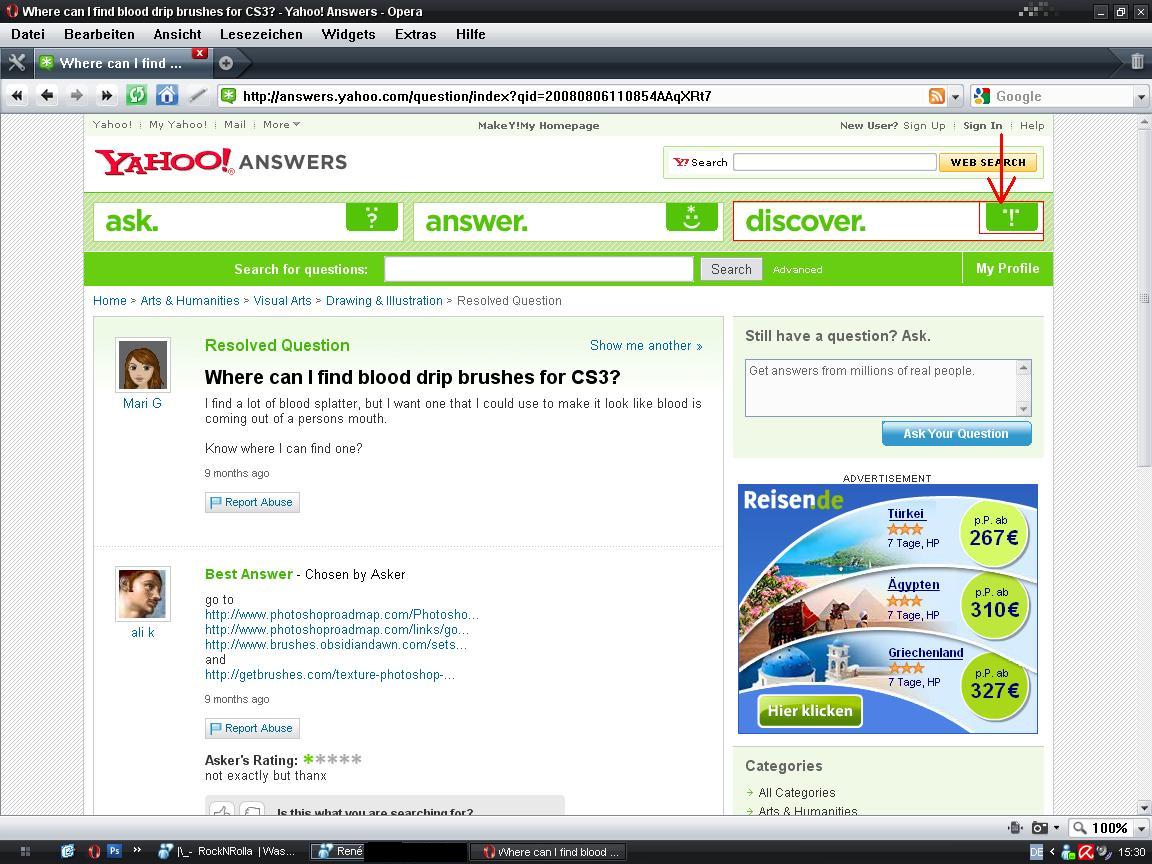Open the Opera panels wrench icon

[16, 62]
